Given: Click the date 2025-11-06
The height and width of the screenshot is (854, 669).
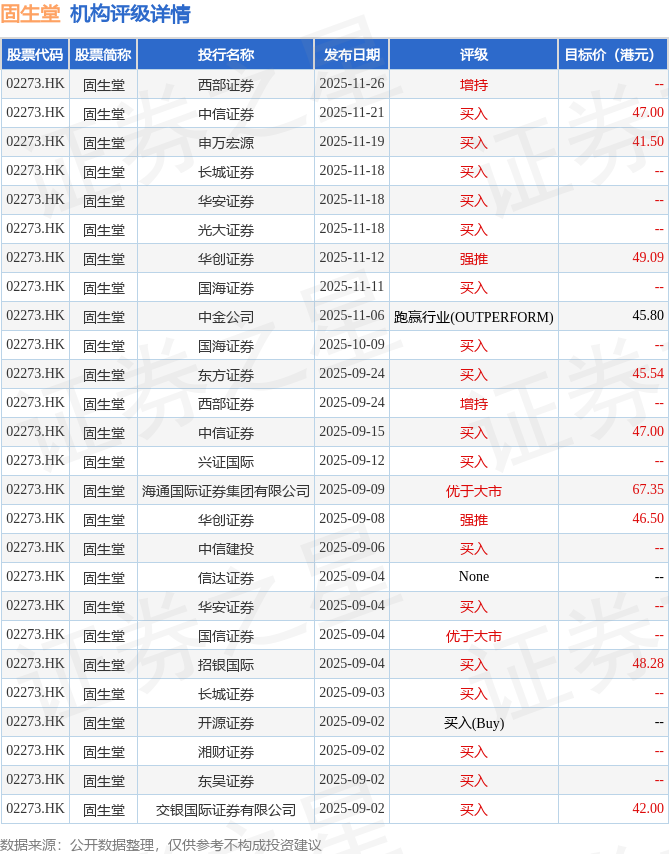Looking at the screenshot, I should click(351, 316).
